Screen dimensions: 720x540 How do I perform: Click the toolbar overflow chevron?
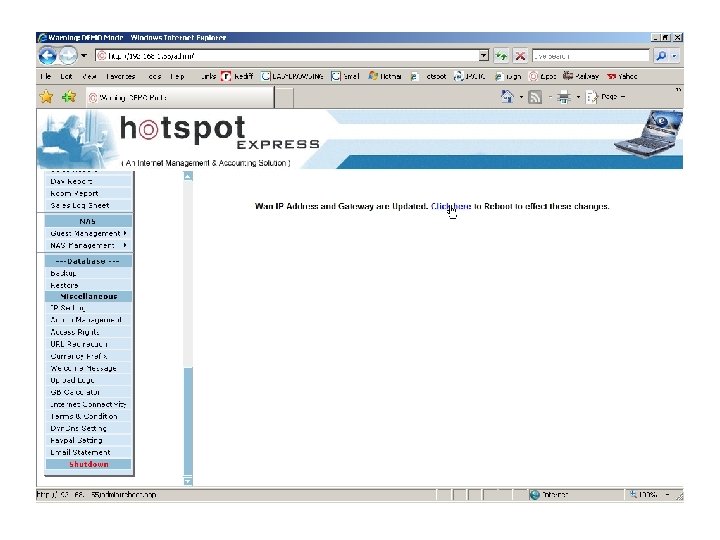click(678, 90)
